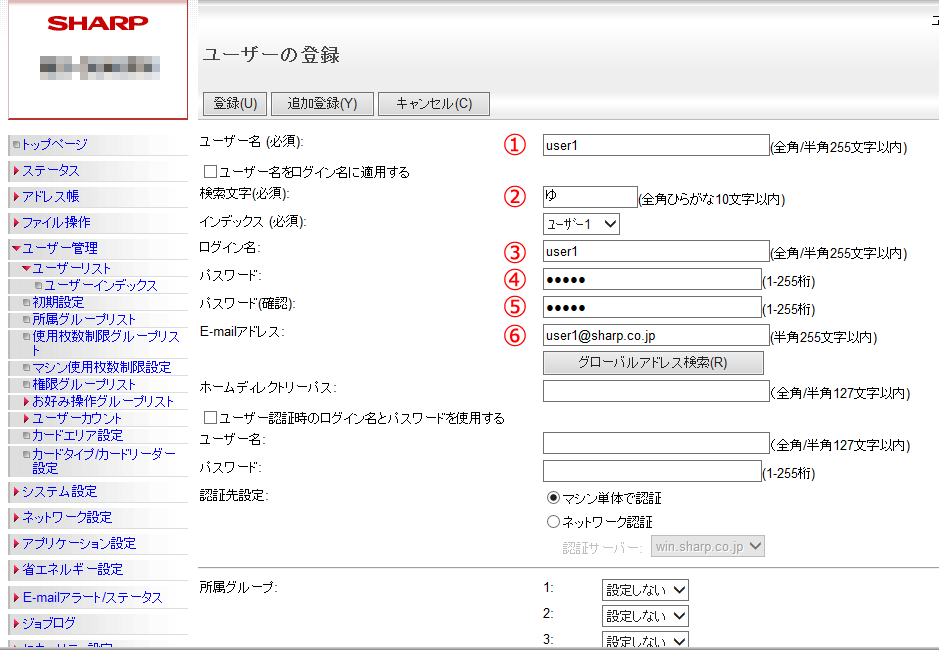Open 所属グループ 2 dropdown
Image resolution: width=939 pixels, height=650 pixels.
coord(645,616)
